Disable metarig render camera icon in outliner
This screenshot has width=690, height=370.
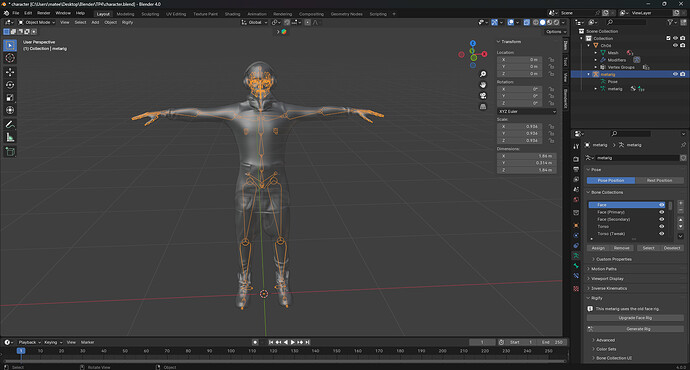click(683, 74)
